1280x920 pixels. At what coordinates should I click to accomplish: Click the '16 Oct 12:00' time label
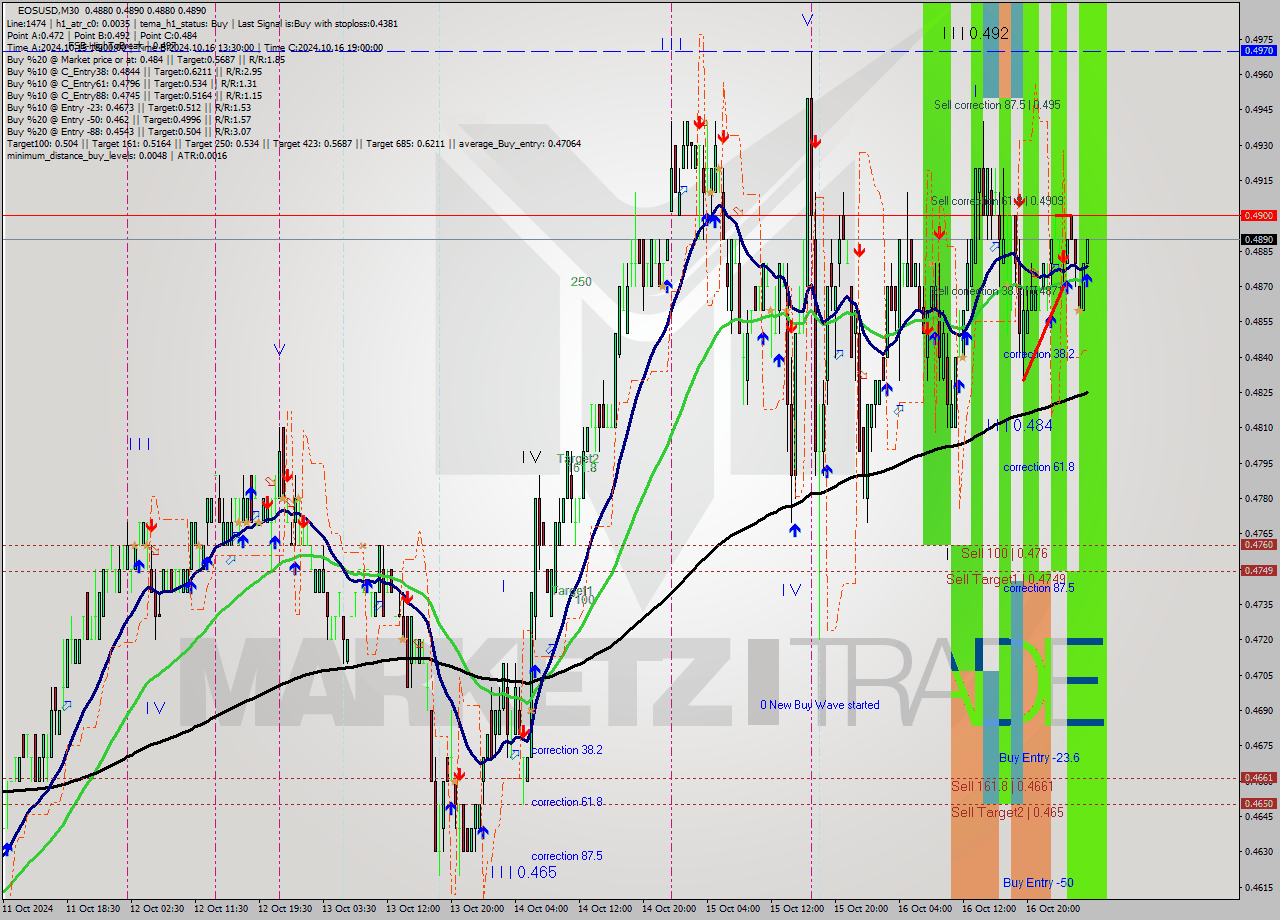pyautogui.click(x=989, y=909)
